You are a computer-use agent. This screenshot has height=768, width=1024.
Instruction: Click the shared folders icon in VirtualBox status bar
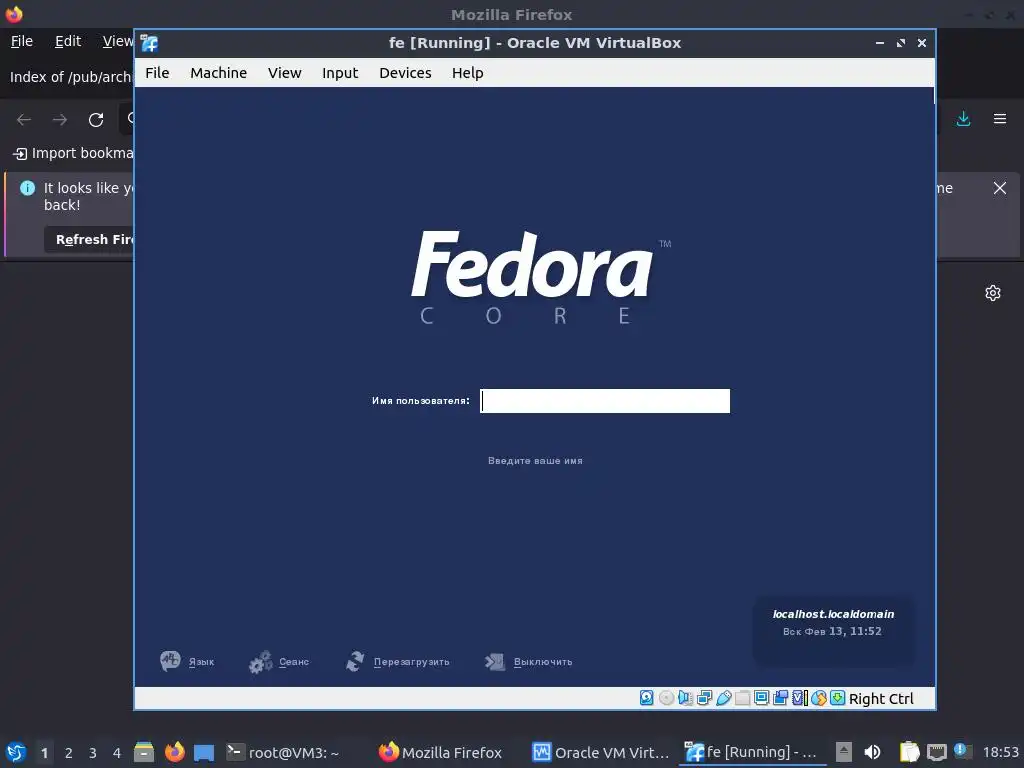coord(743,698)
